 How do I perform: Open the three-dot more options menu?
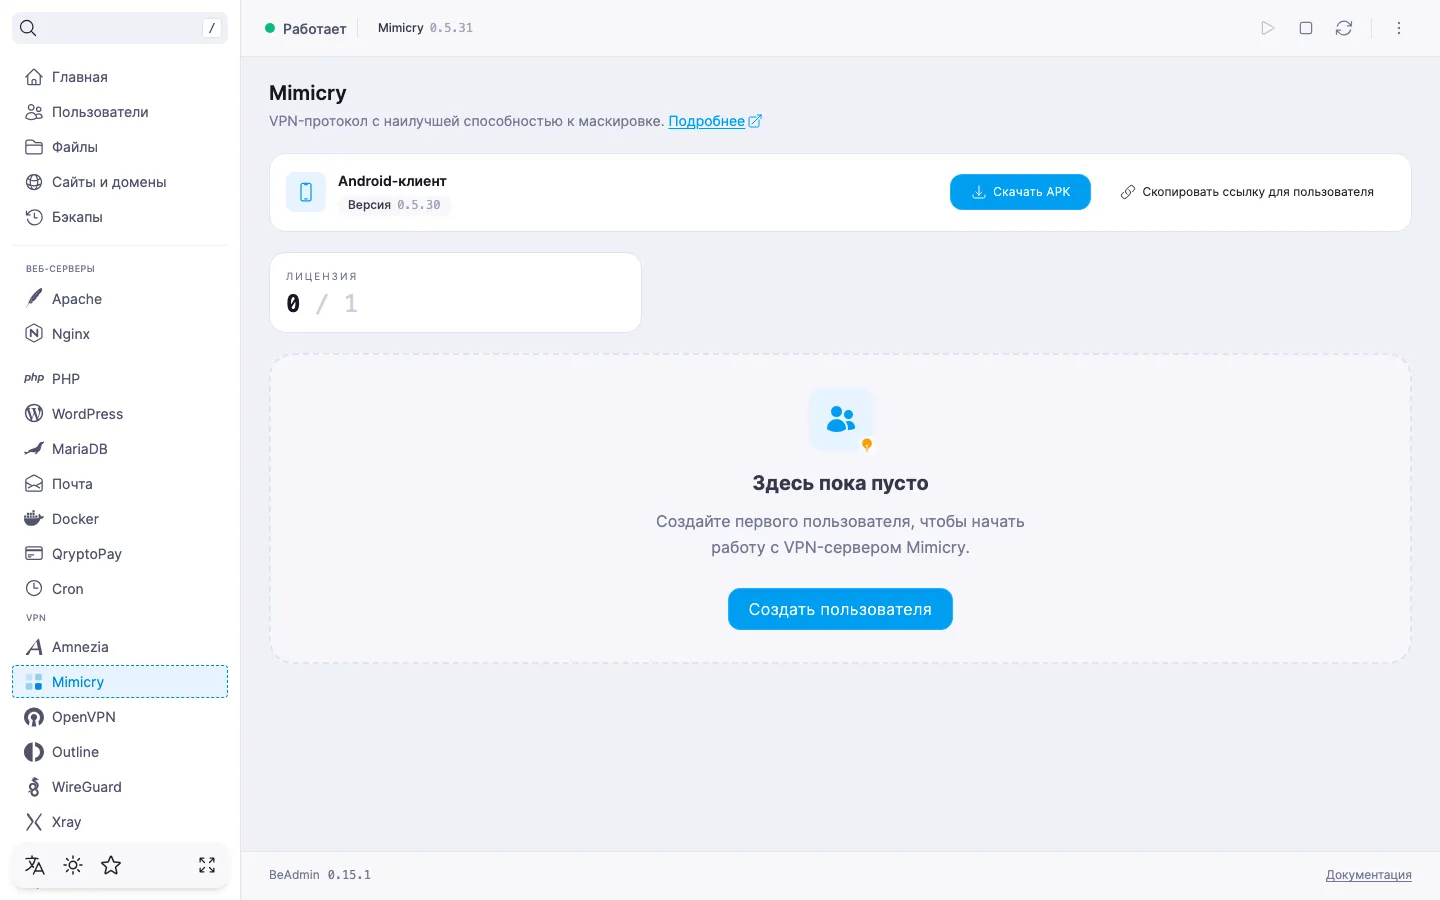[x=1399, y=28]
